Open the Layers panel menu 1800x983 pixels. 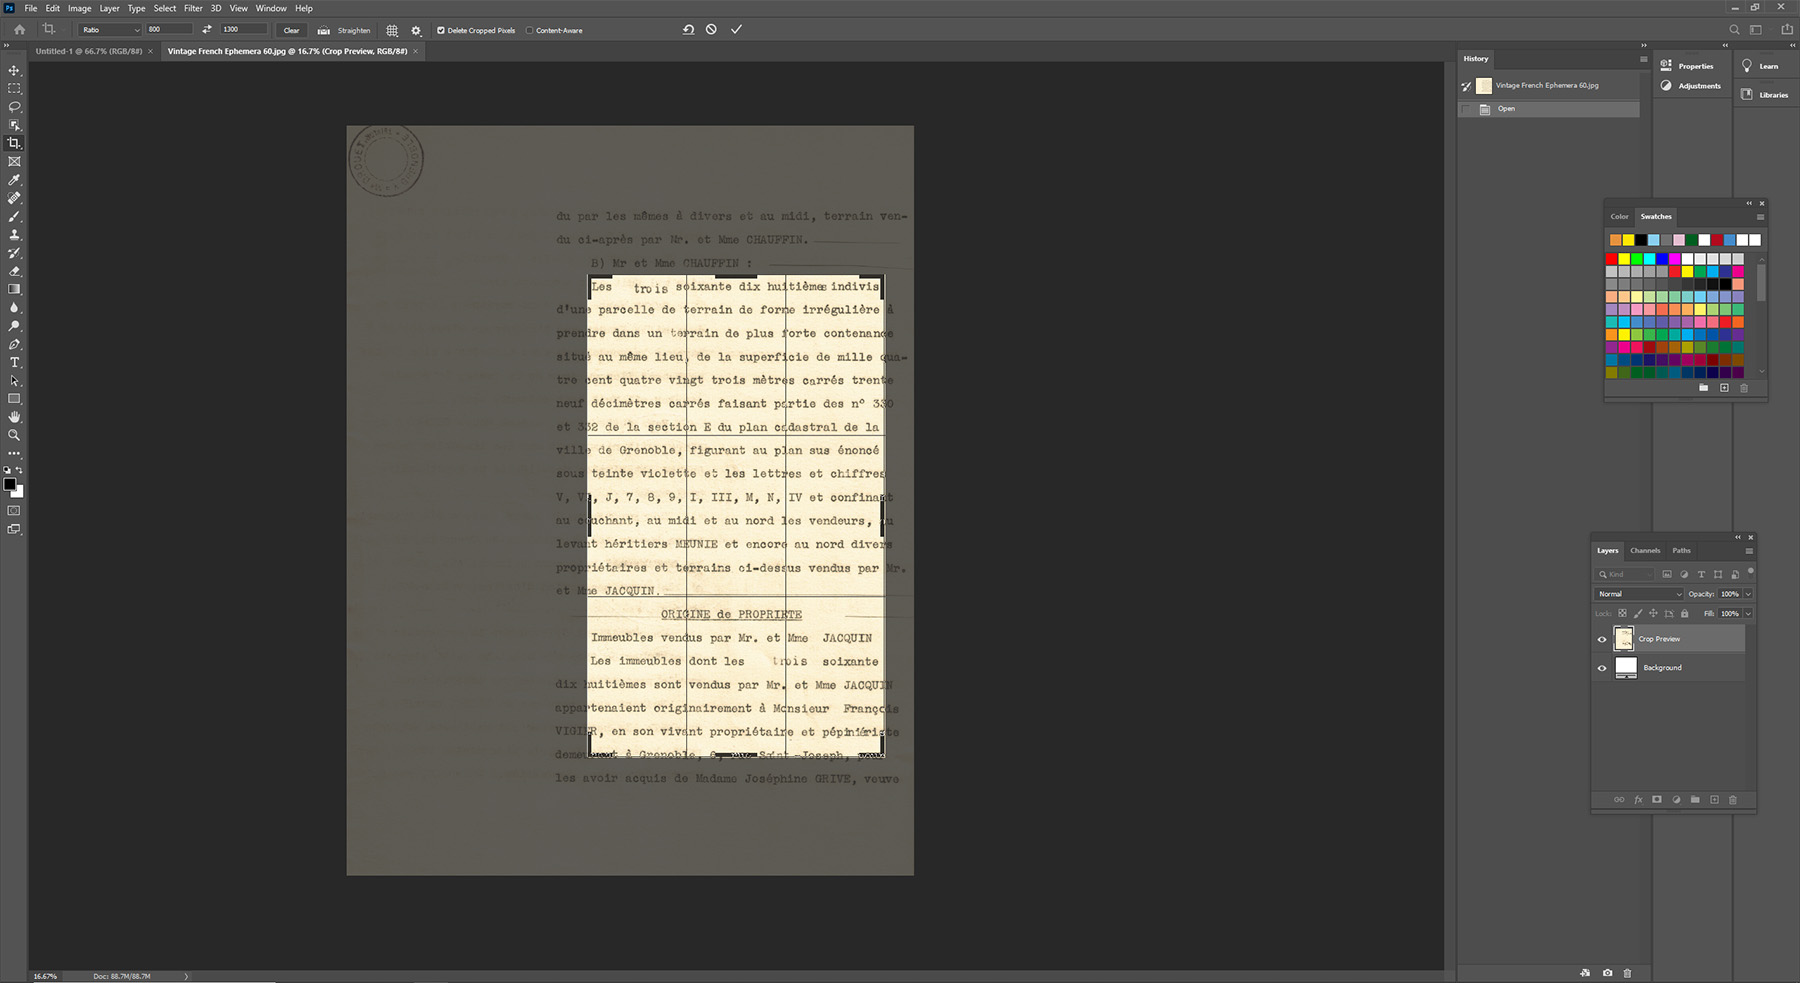(x=1749, y=551)
